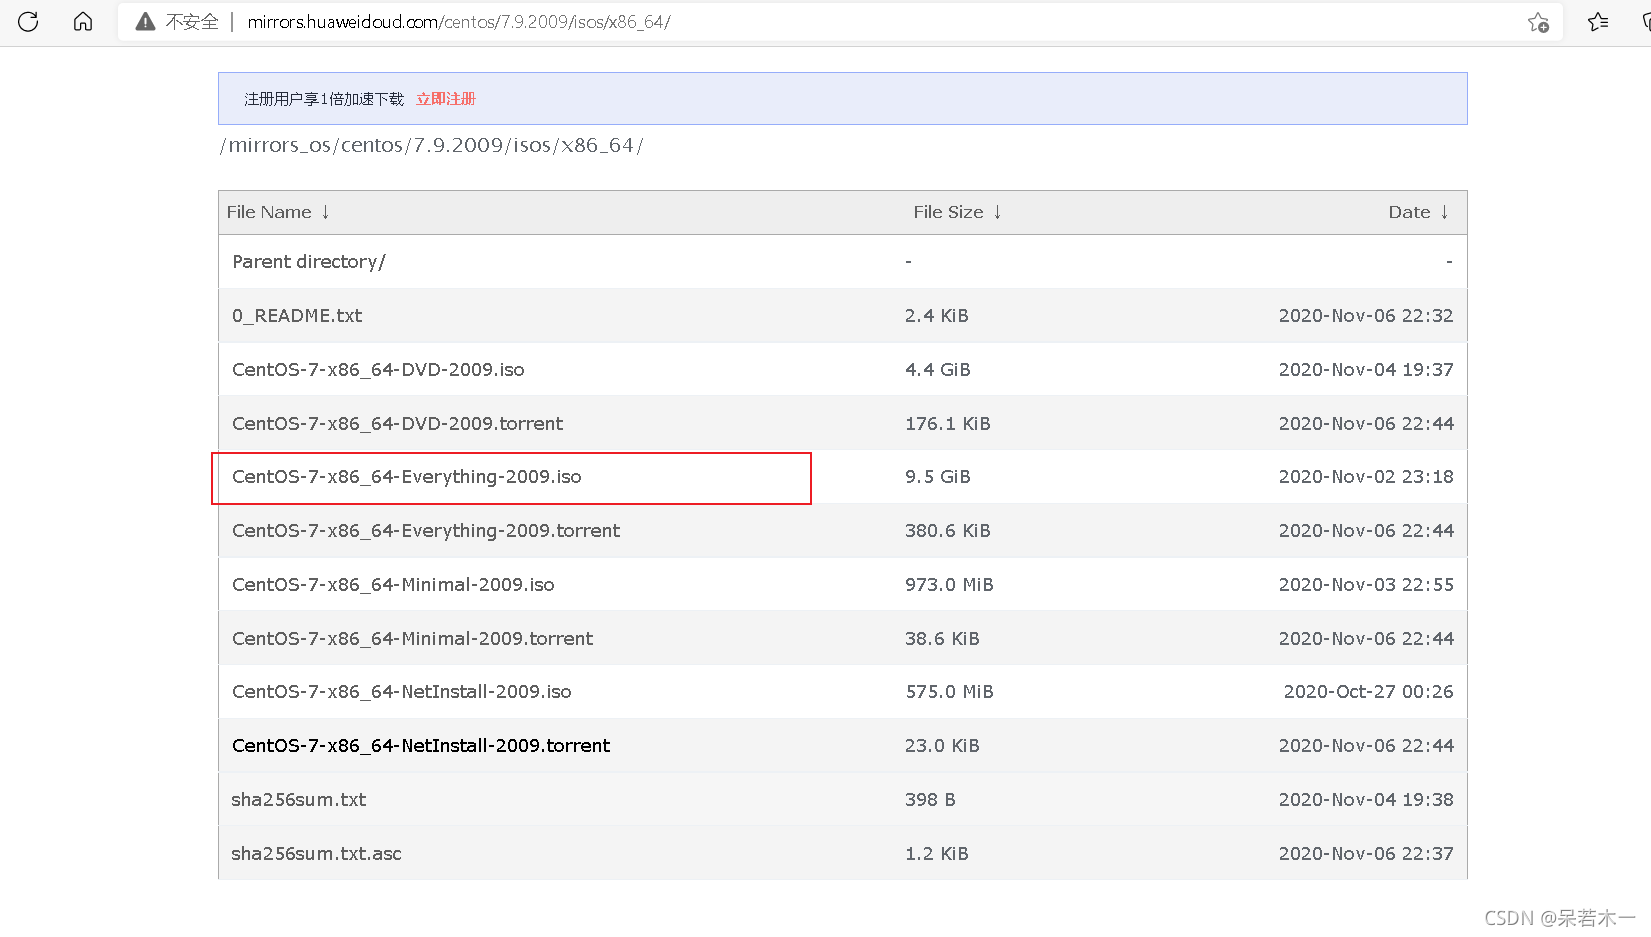Click the 2020-Nov-03 22:55 date cell
The height and width of the screenshot is (937, 1651).
tap(1366, 585)
